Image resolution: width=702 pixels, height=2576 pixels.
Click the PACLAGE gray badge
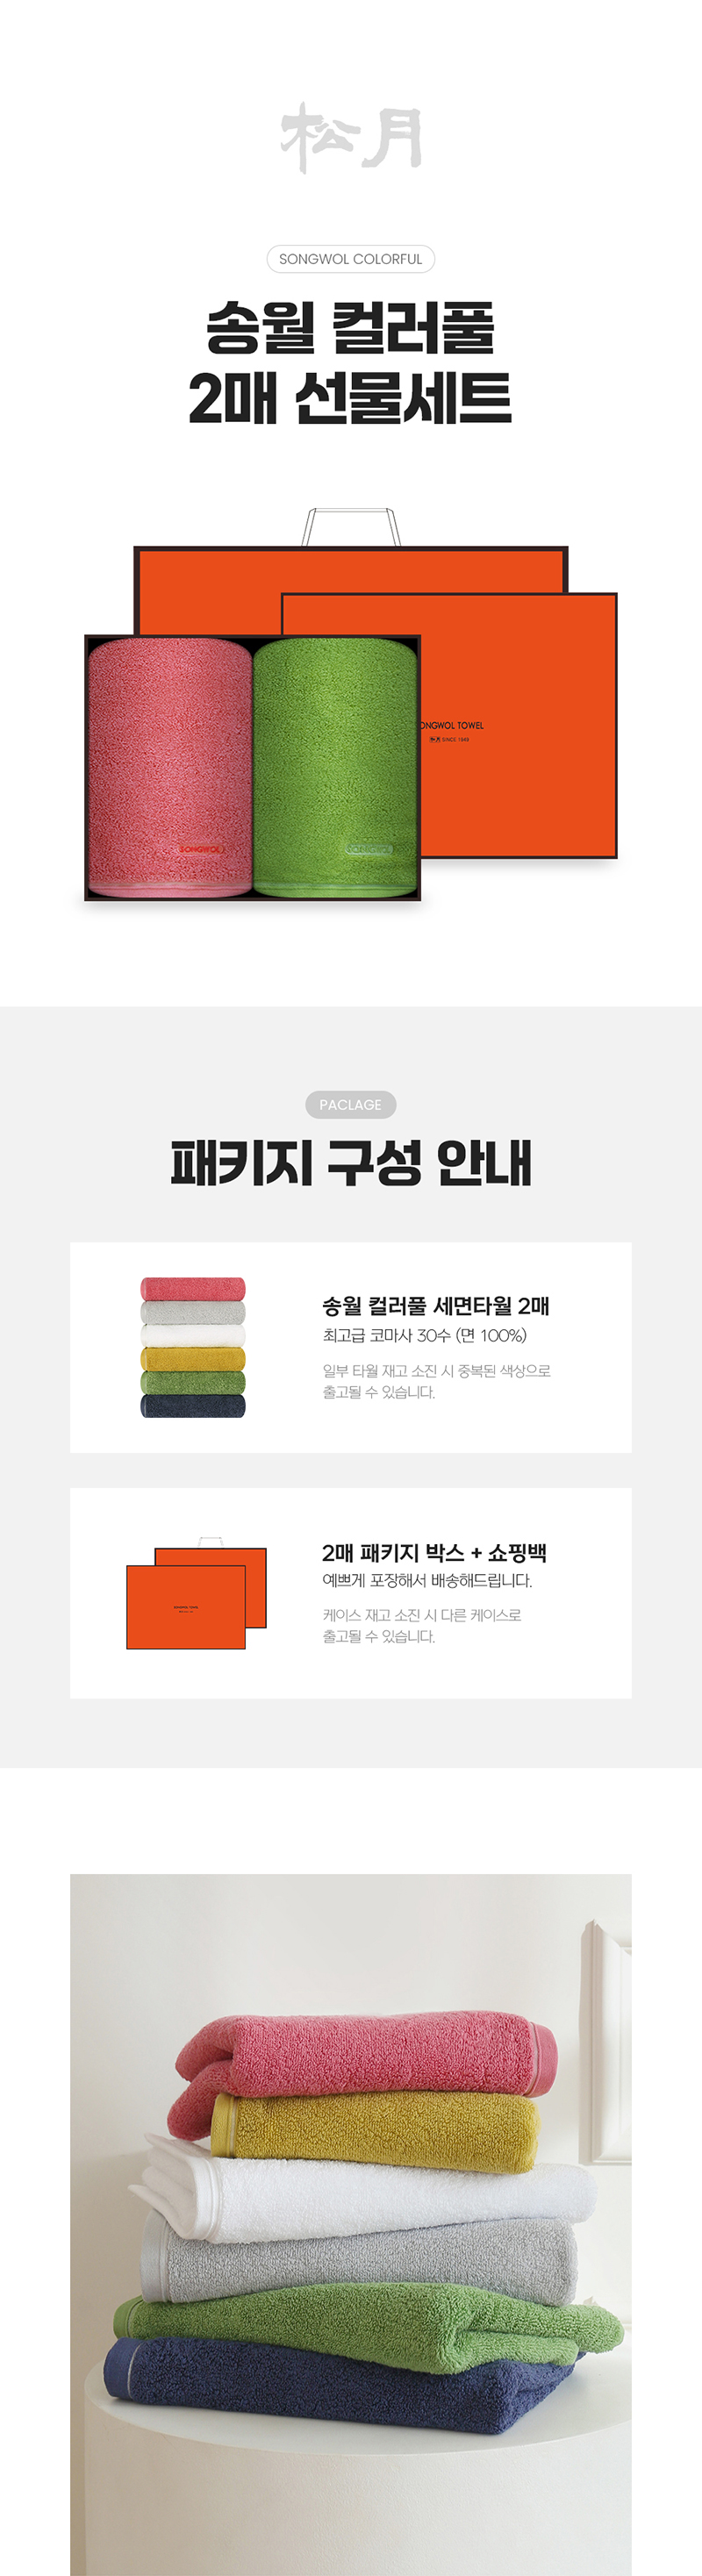(x=351, y=1104)
